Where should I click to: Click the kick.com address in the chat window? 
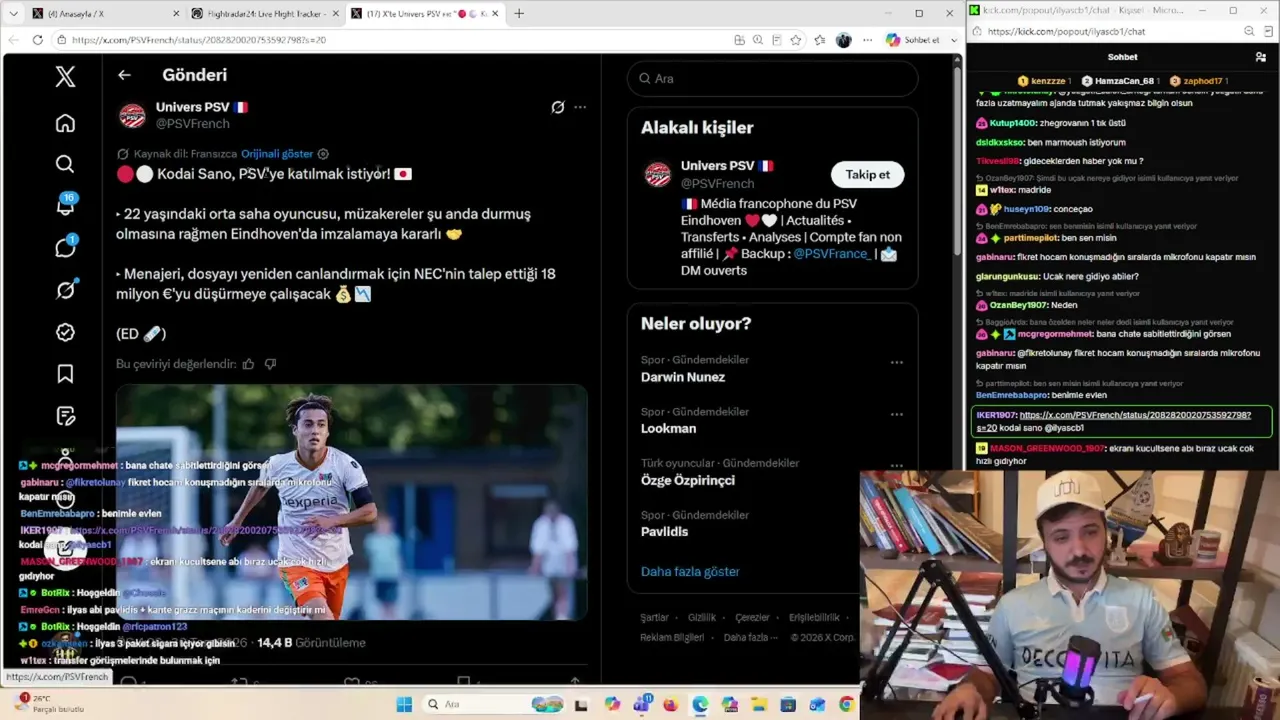1066,31
